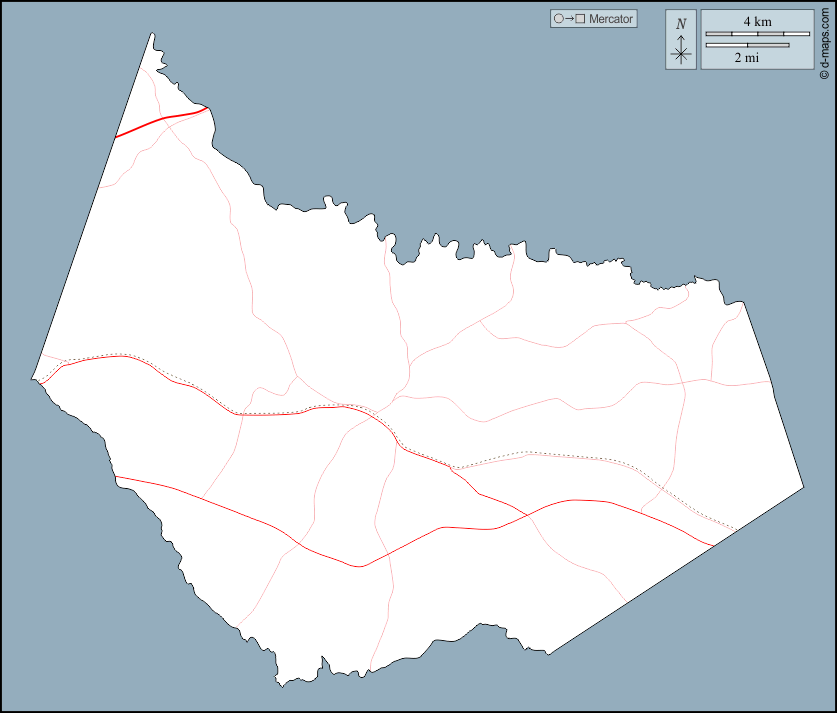This screenshot has width=837, height=713.
Task: Click the circle-to-square projection icon
Action: point(568,19)
